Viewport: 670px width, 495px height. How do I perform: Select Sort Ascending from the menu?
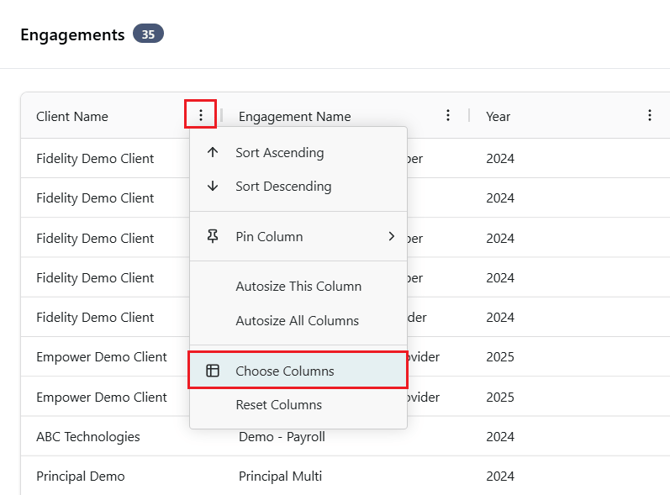pyautogui.click(x=298, y=152)
